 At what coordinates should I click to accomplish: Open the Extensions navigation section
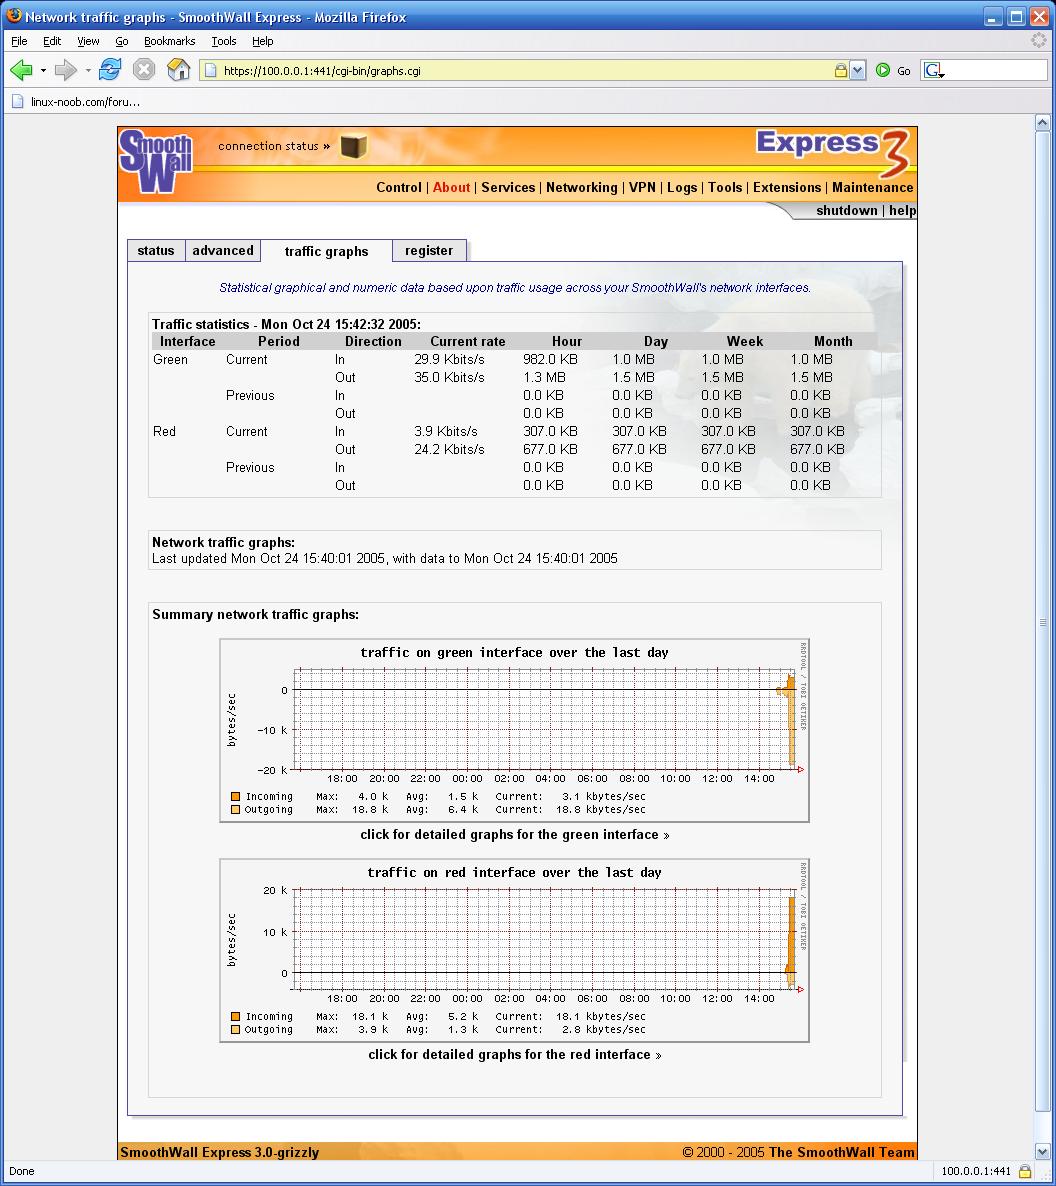click(787, 188)
